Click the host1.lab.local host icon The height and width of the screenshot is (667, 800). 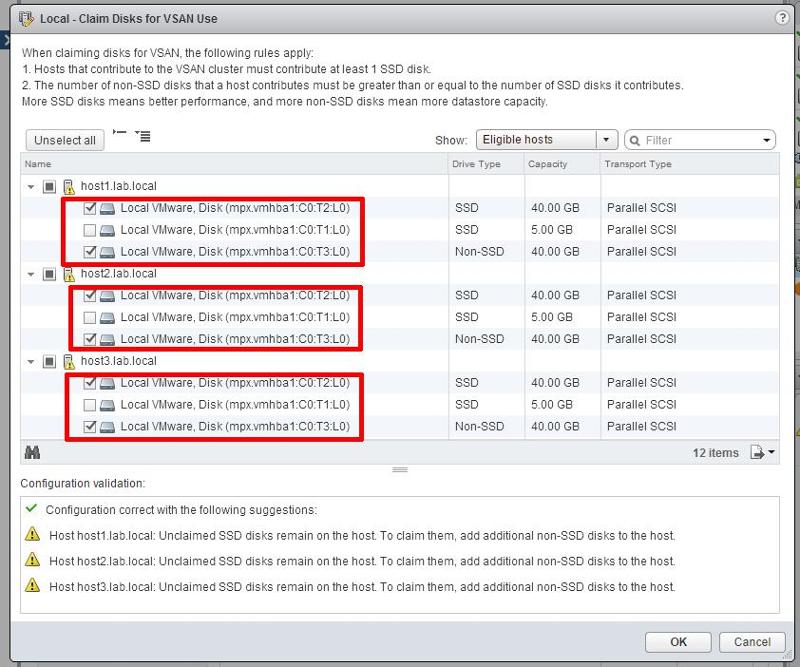pos(69,187)
